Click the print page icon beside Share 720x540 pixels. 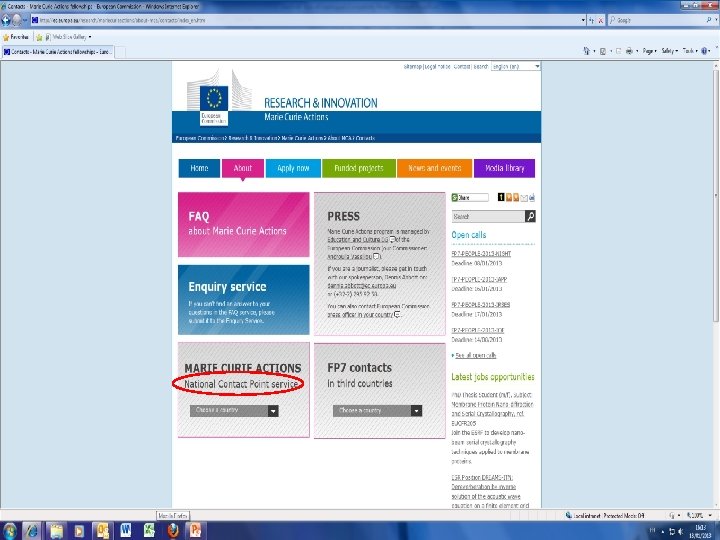(532, 197)
